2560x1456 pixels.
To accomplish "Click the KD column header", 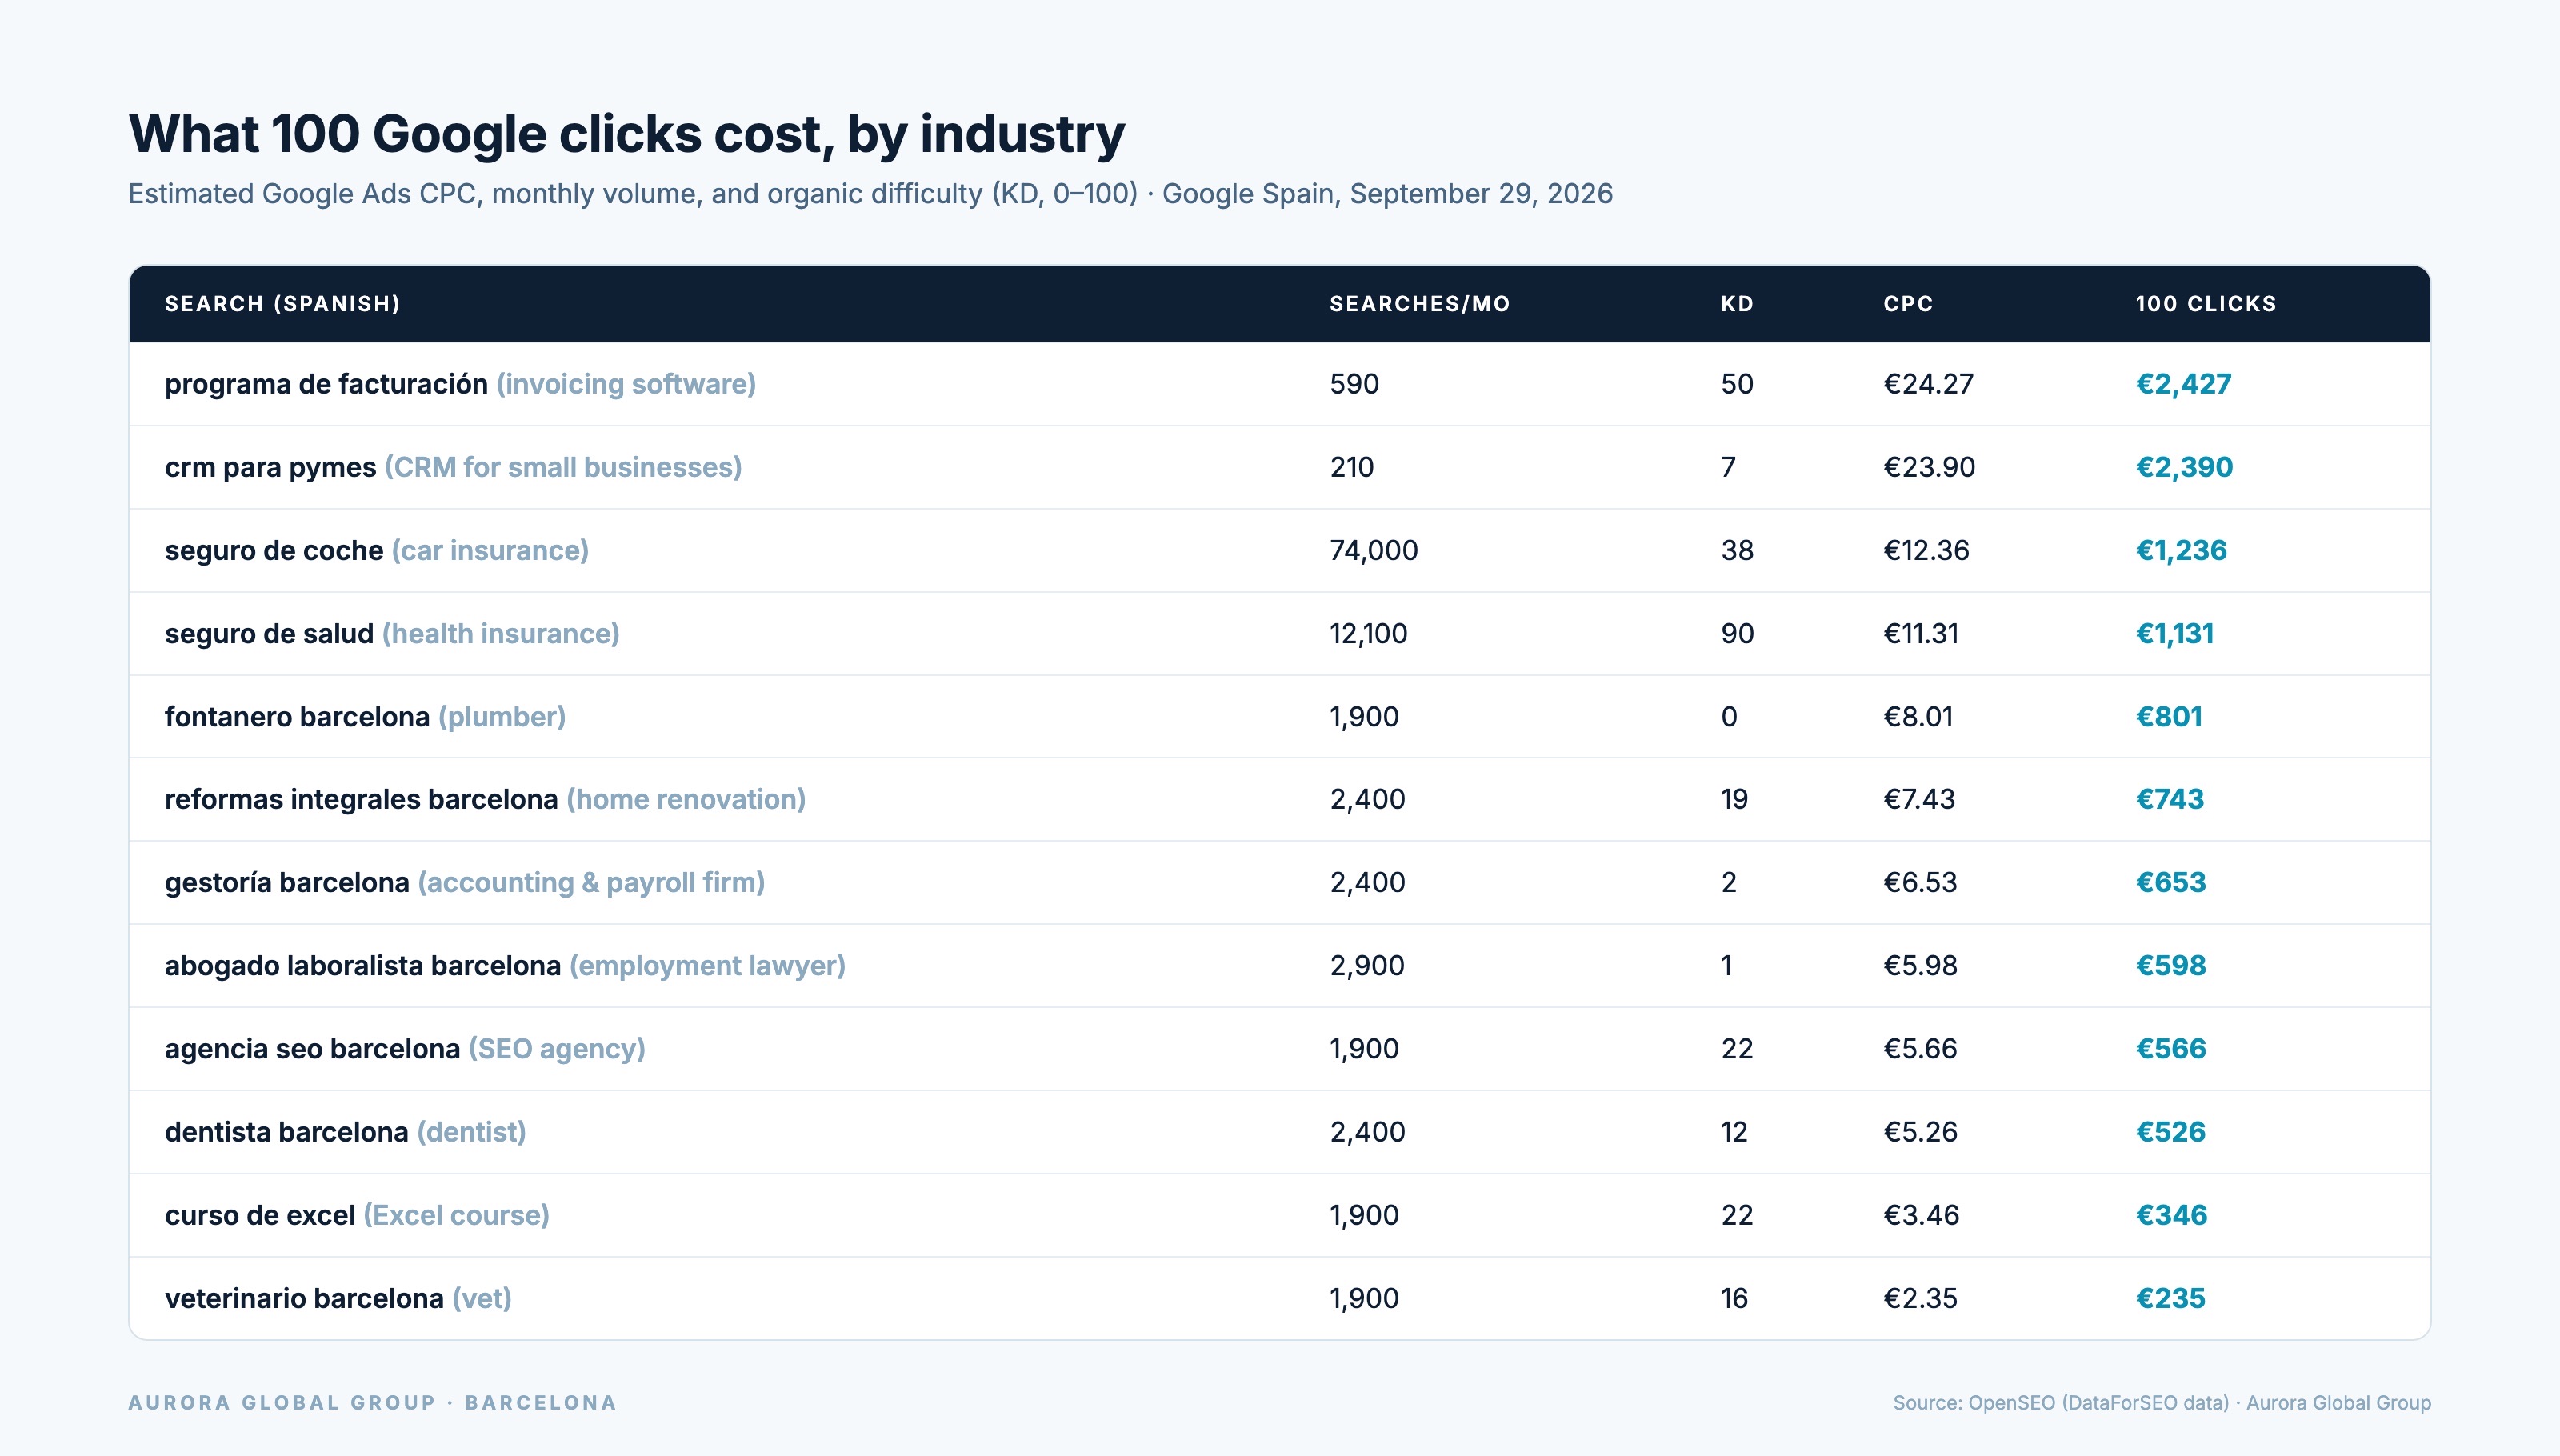I will coord(1737,304).
